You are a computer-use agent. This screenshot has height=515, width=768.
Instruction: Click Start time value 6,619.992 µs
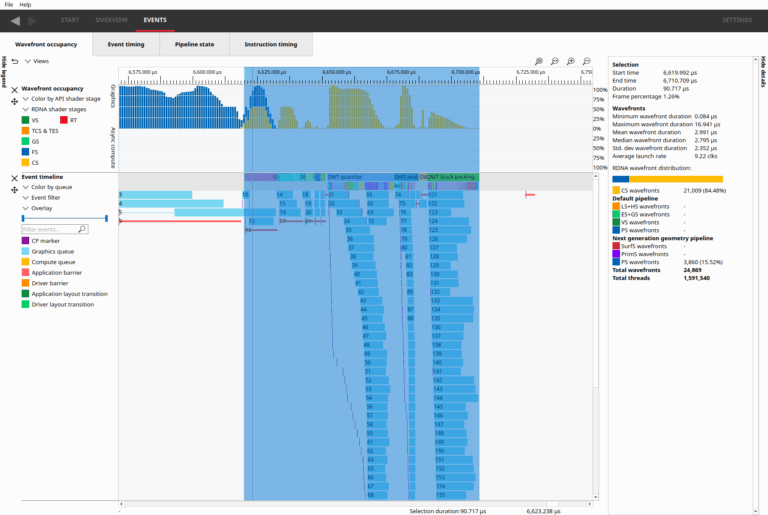680,73
